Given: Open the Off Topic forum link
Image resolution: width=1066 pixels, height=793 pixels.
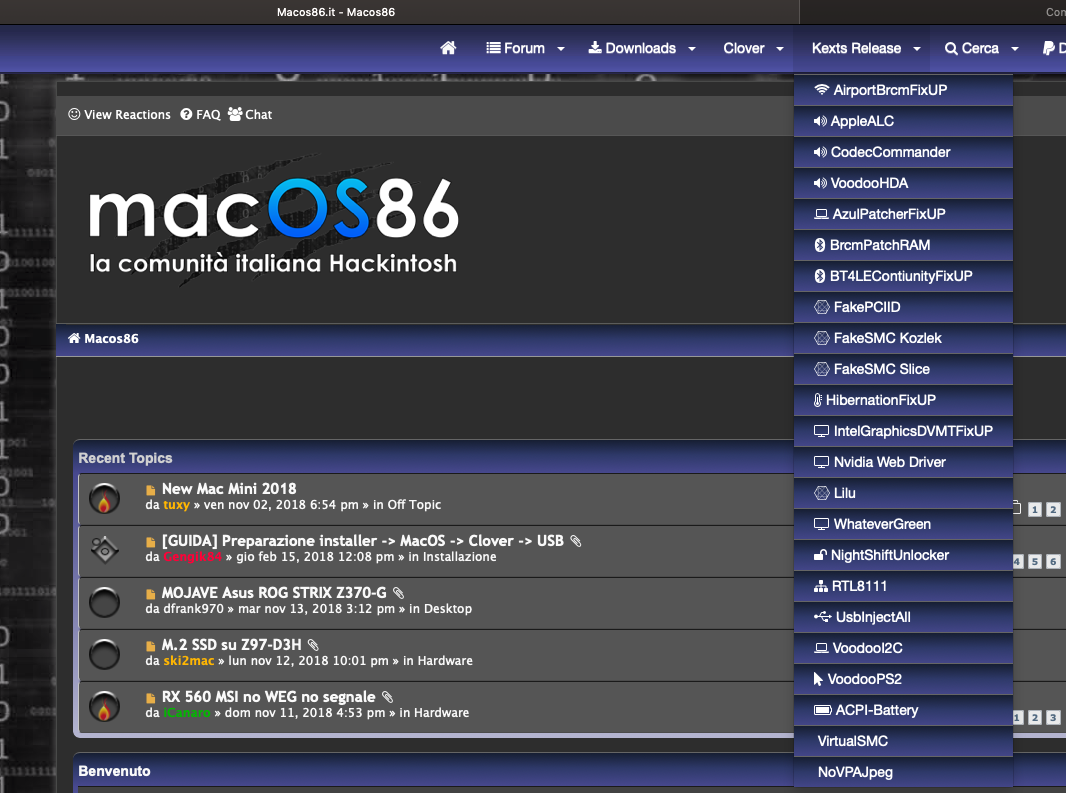Looking at the screenshot, I should pyautogui.click(x=414, y=505).
